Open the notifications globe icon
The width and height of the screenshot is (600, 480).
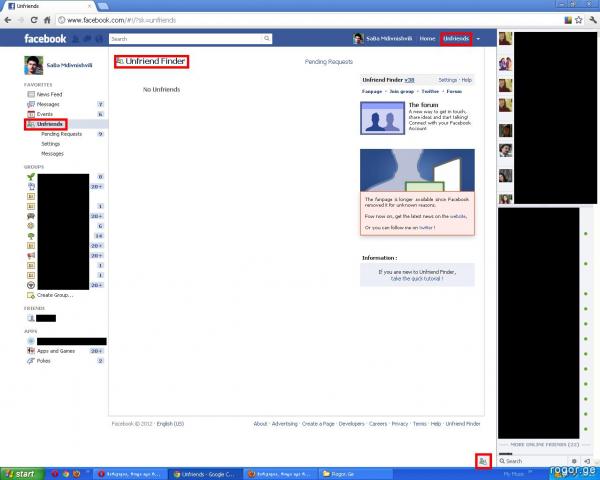(99, 39)
